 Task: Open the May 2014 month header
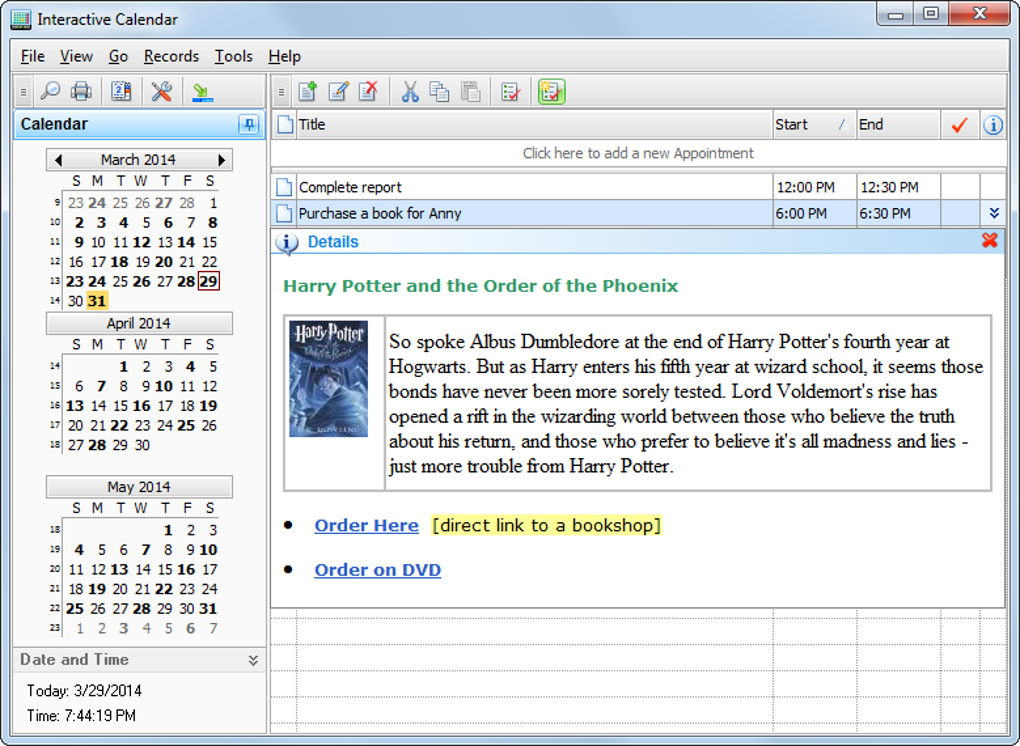(x=139, y=486)
